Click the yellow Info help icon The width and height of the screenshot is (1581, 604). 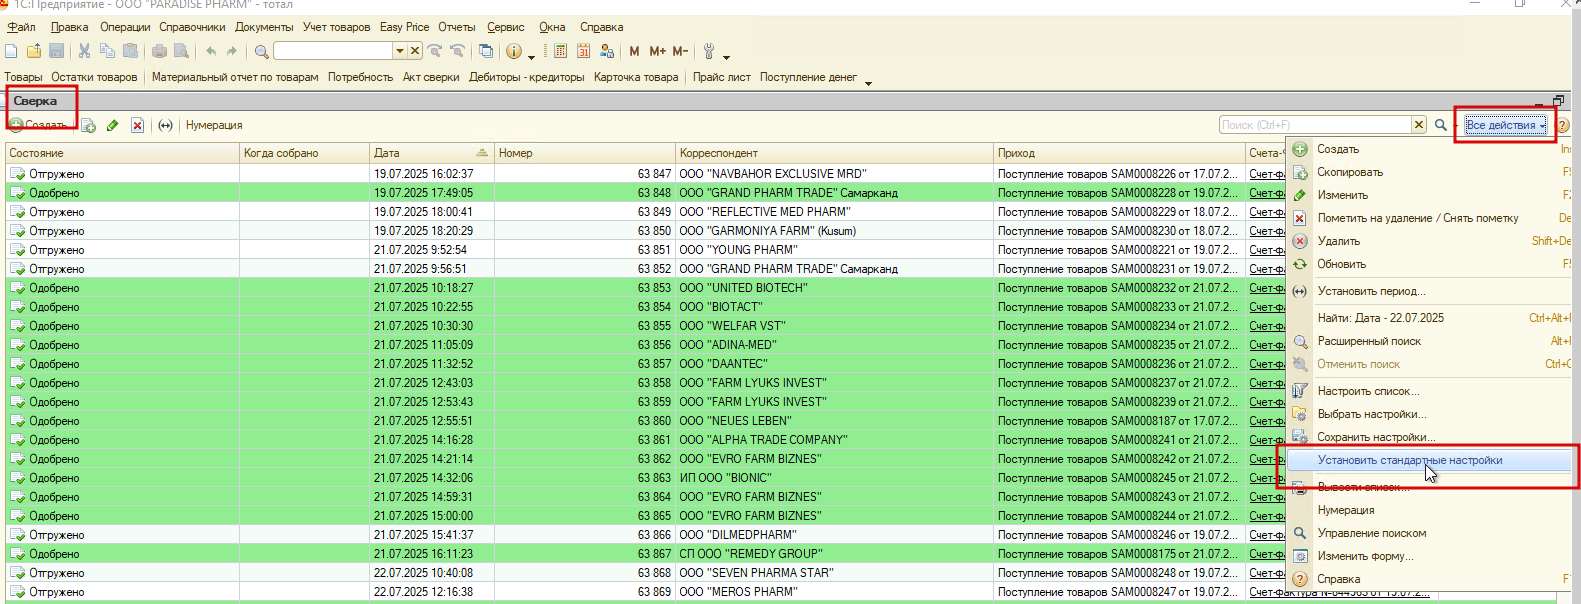point(514,51)
